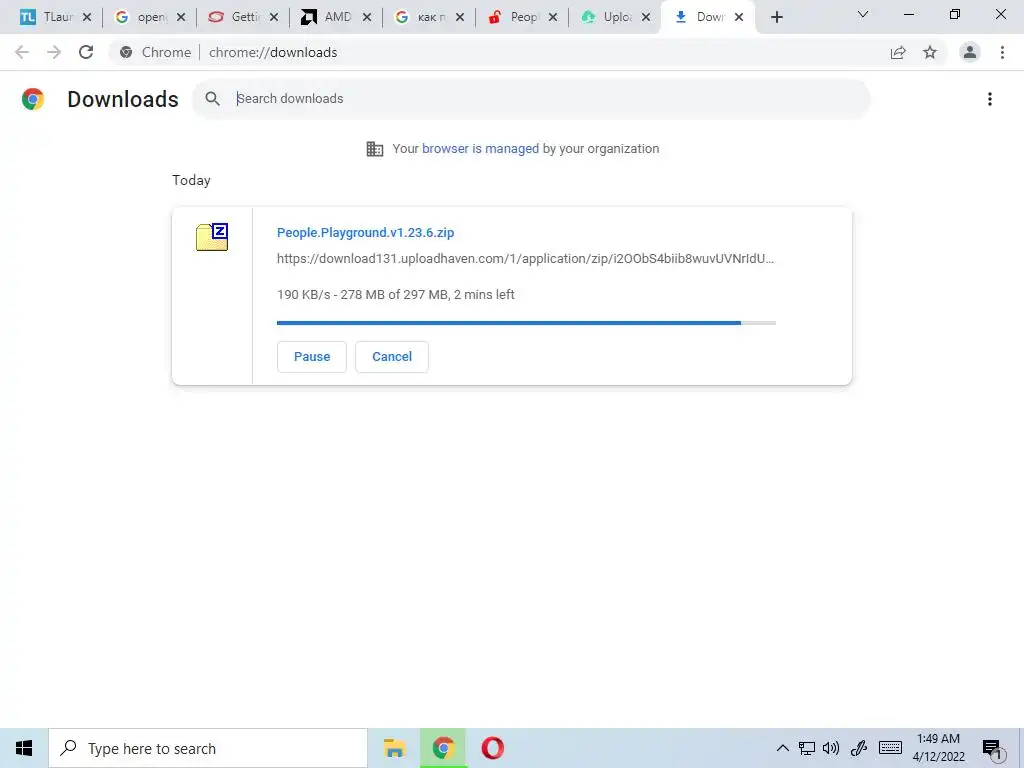1024x768 pixels.
Task: Click the network tray icon
Action: [x=807, y=748]
